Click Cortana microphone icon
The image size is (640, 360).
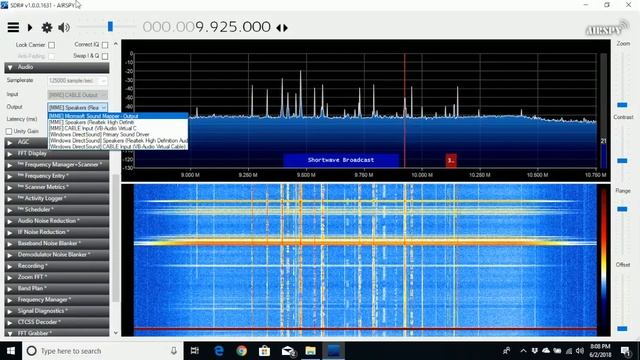174,351
